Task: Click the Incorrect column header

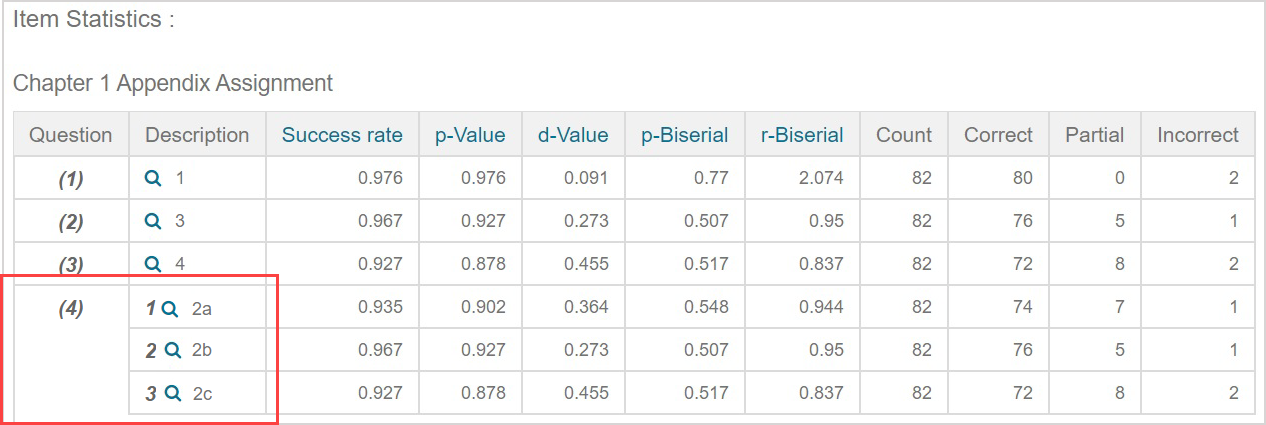Action: pos(1198,135)
